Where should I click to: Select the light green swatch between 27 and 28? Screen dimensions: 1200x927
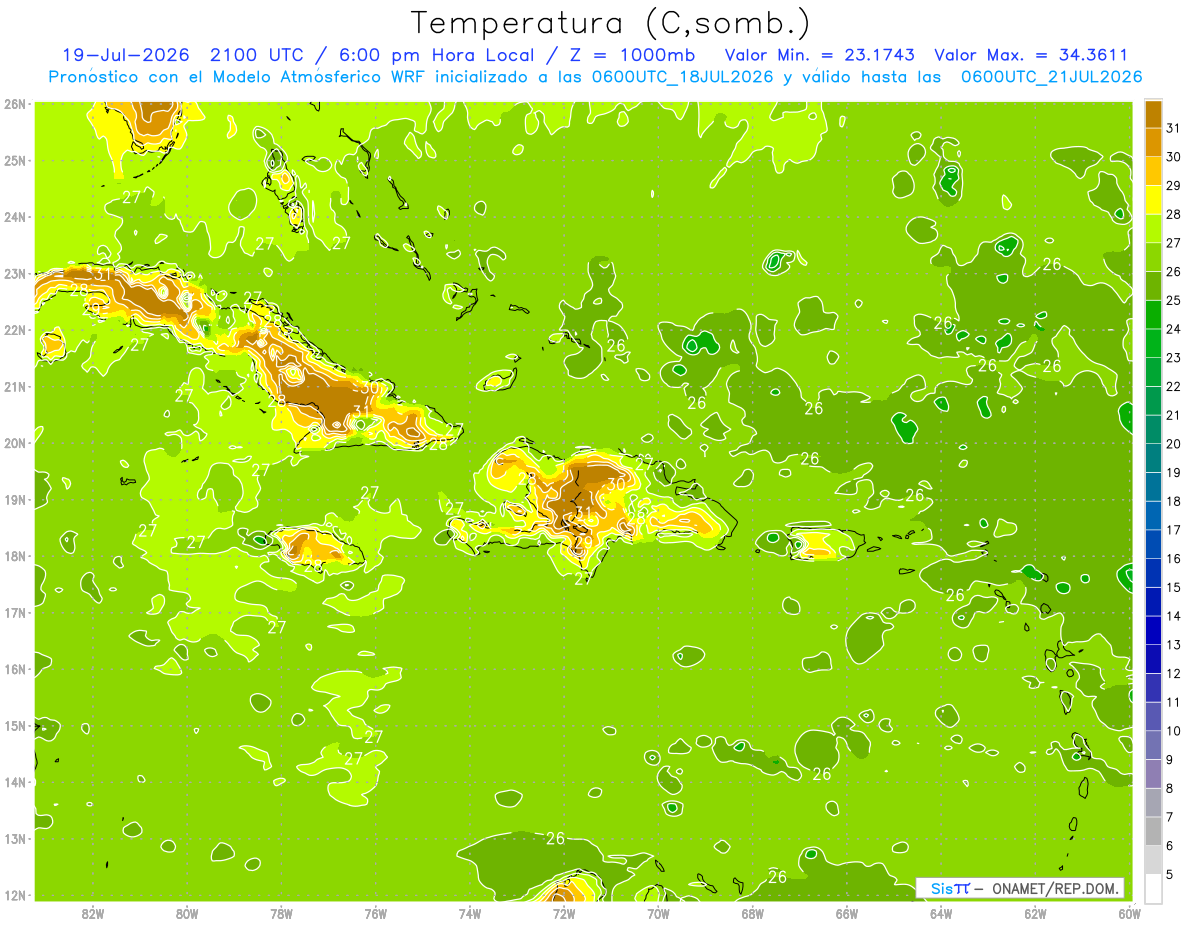click(1153, 229)
